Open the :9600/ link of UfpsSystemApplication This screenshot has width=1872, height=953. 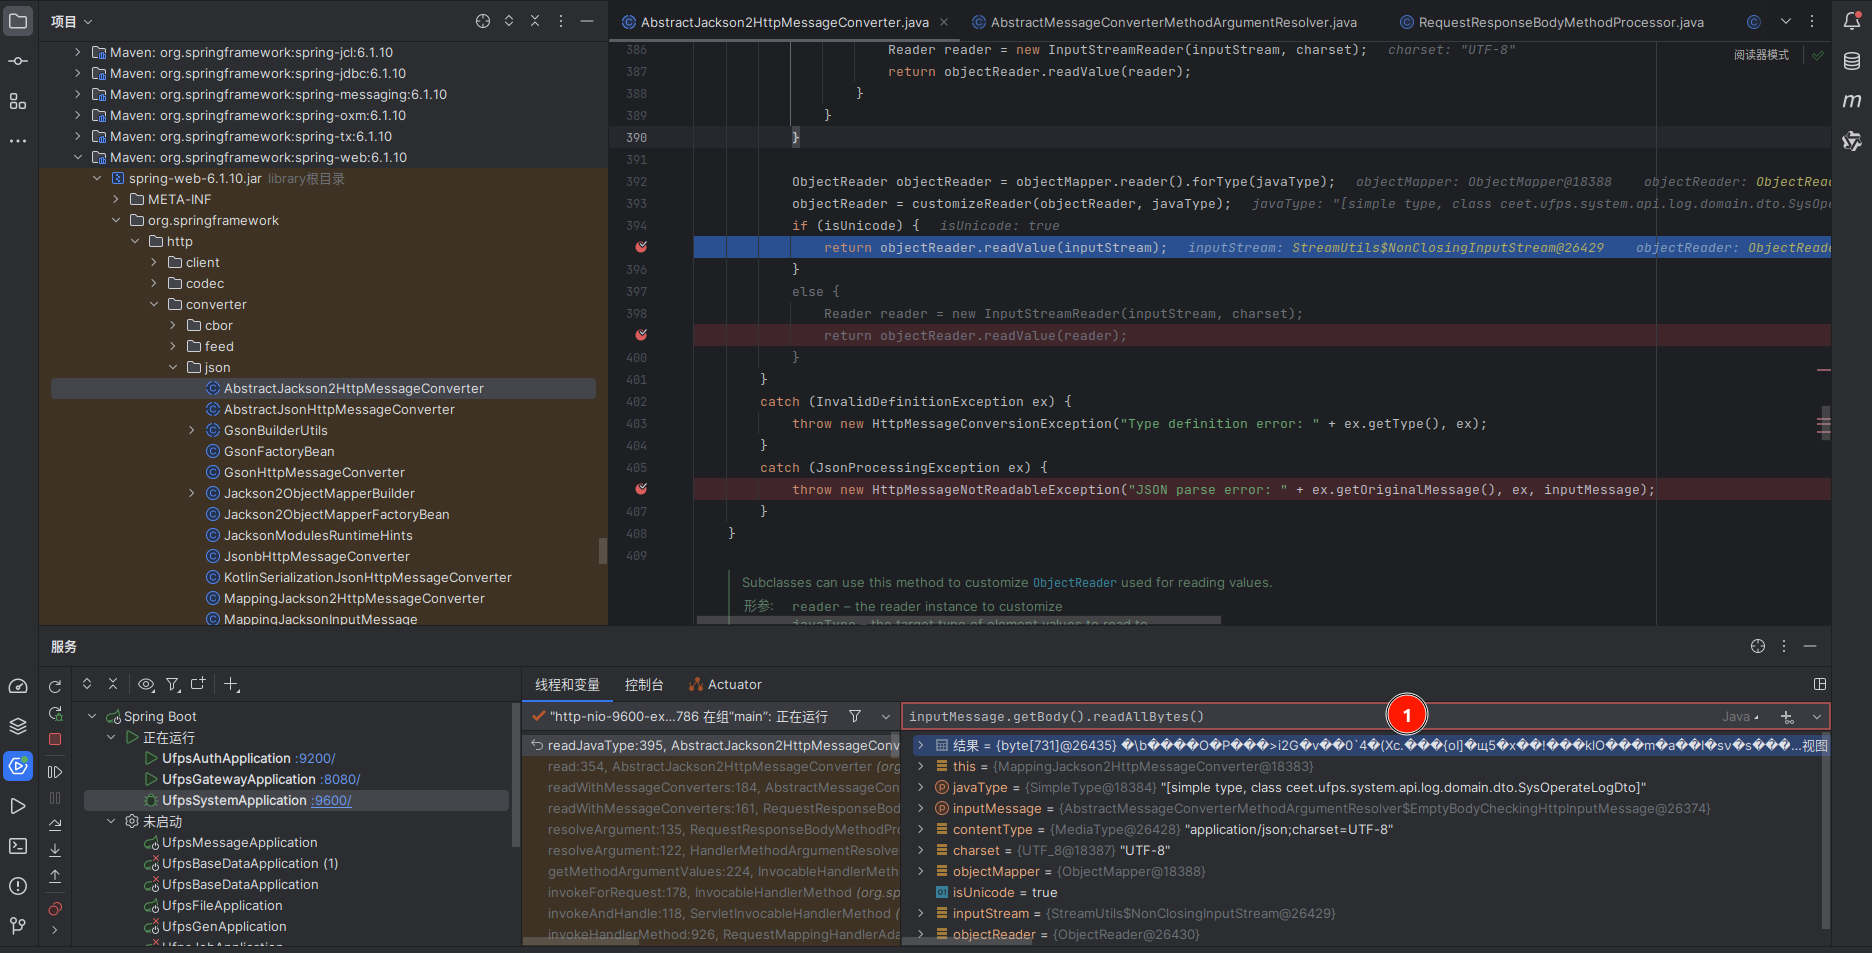pos(331,800)
